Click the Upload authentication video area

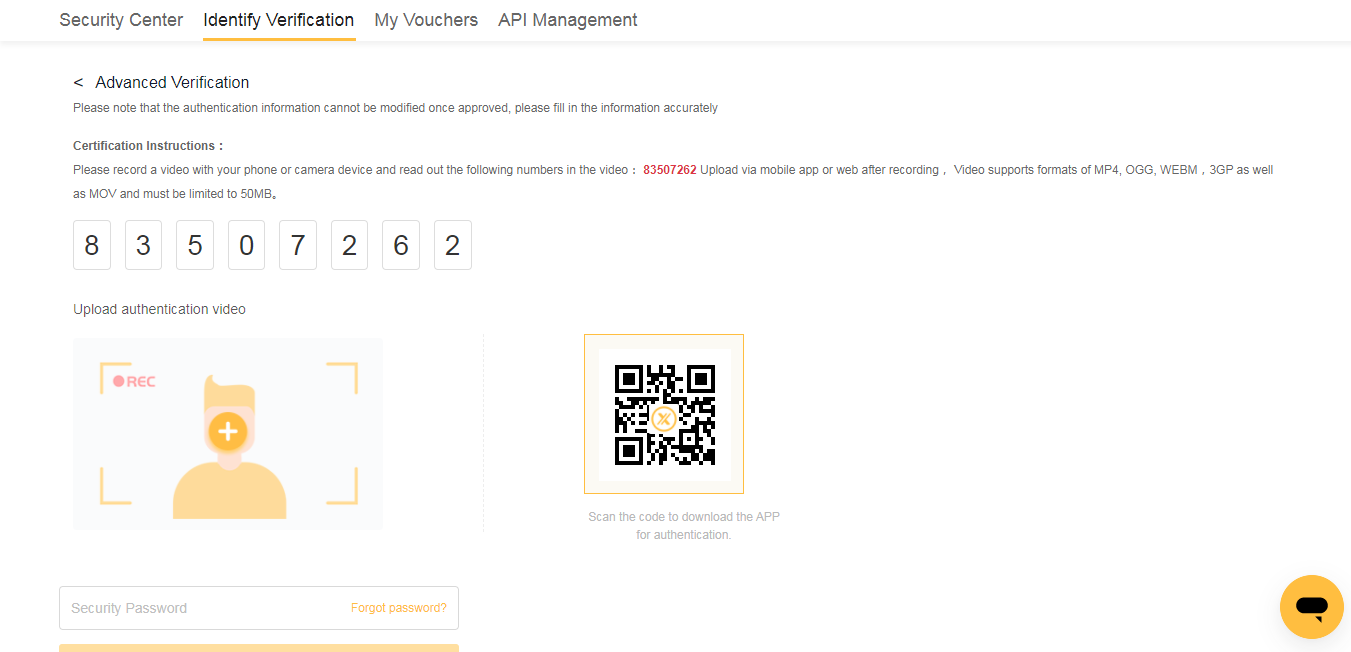[227, 433]
